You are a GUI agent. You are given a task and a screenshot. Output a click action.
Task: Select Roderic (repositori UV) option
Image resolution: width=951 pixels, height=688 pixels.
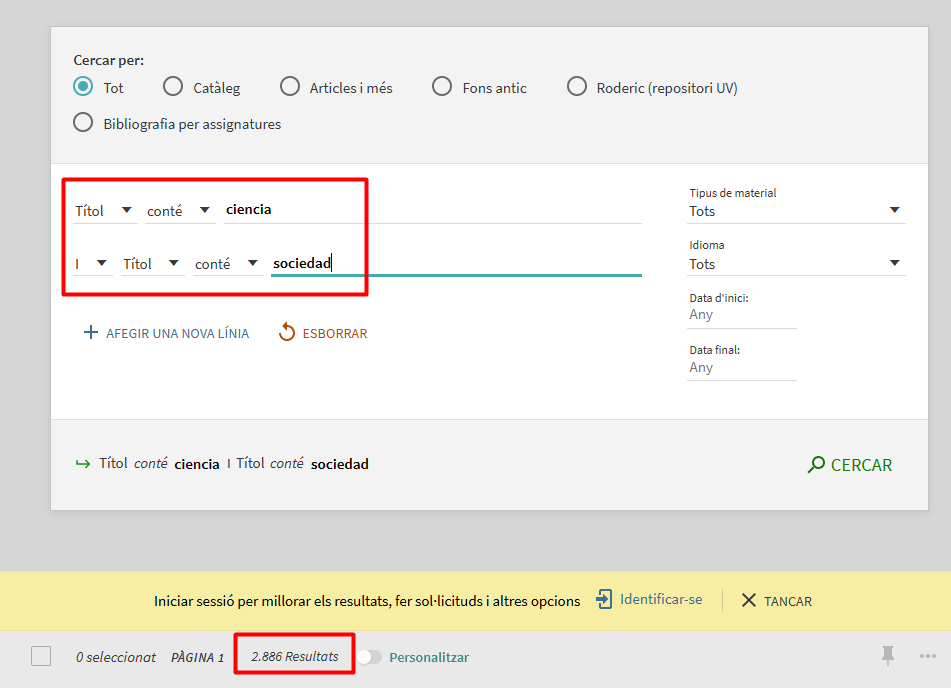576,87
